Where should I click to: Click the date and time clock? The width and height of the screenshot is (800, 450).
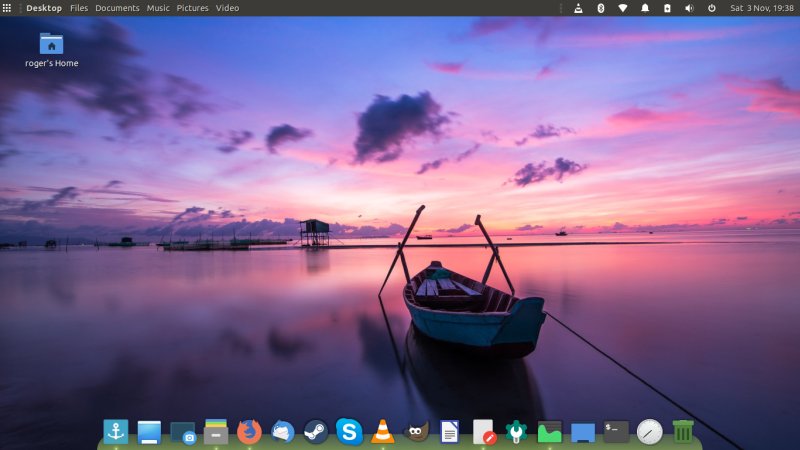pos(761,8)
